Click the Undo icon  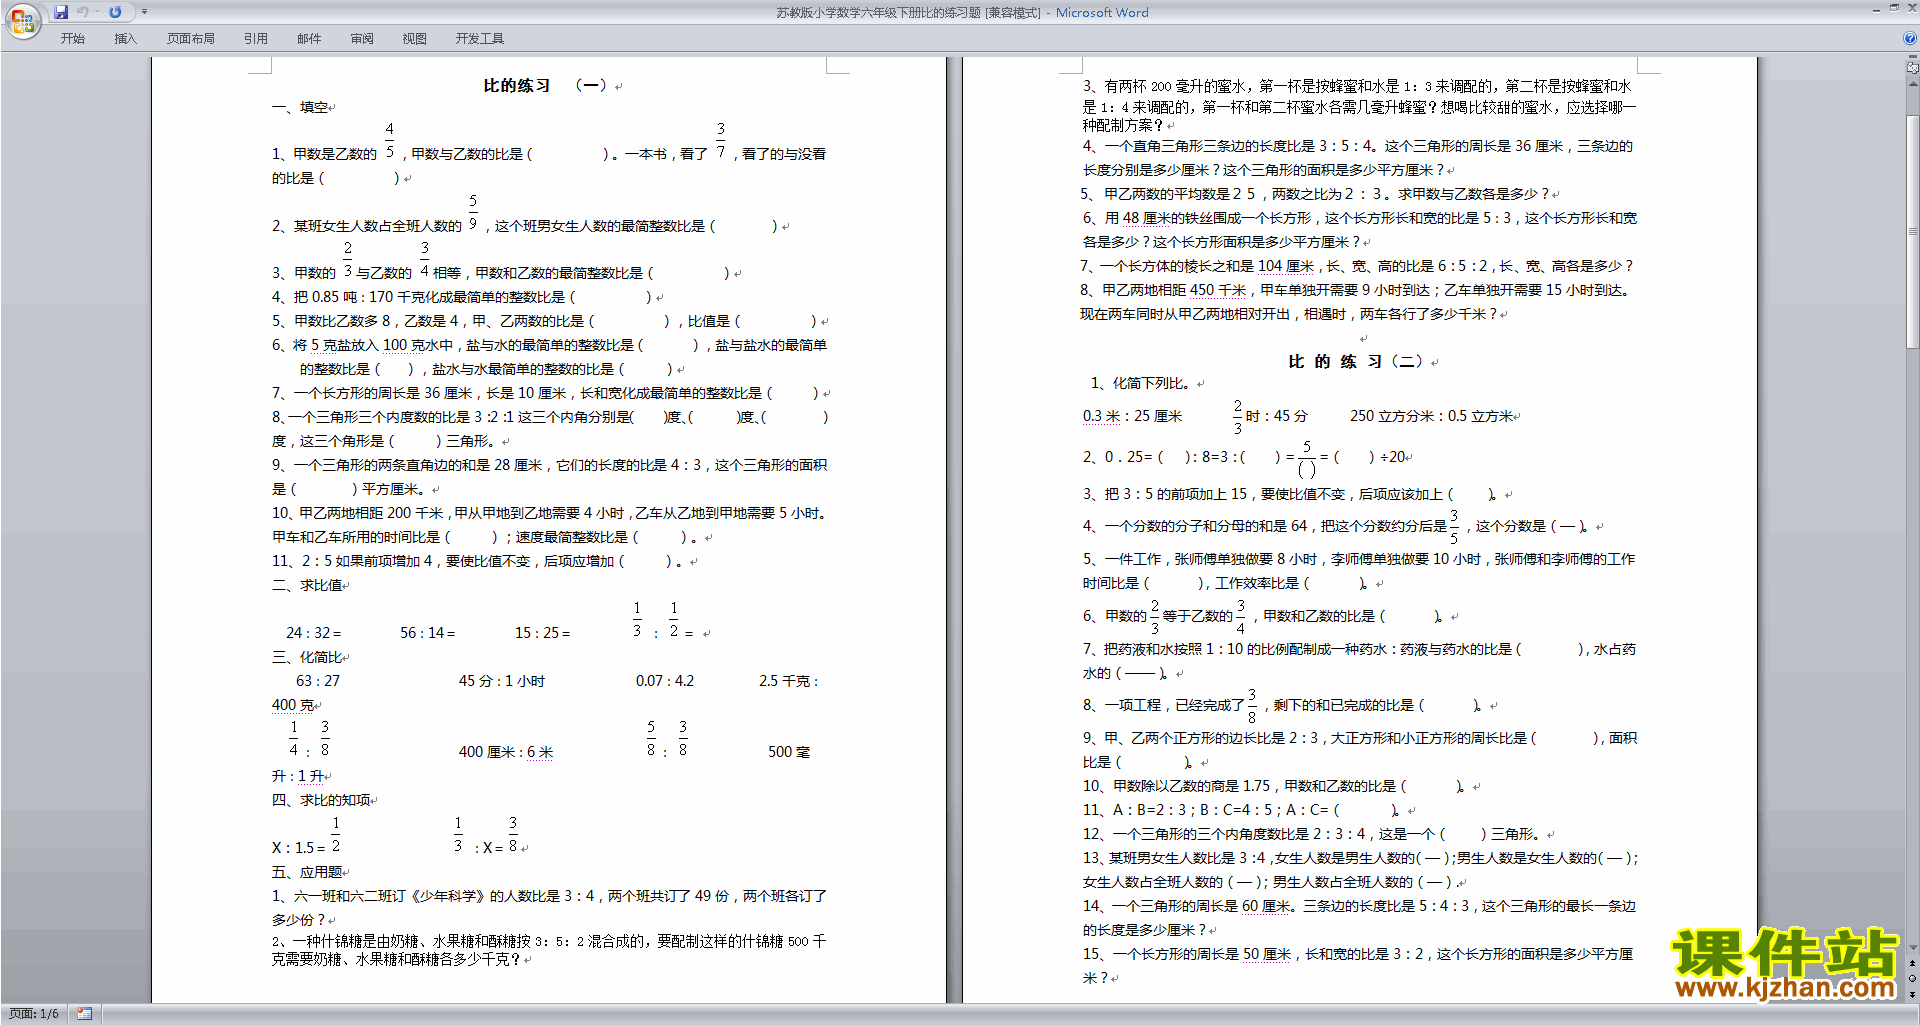tap(83, 12)
